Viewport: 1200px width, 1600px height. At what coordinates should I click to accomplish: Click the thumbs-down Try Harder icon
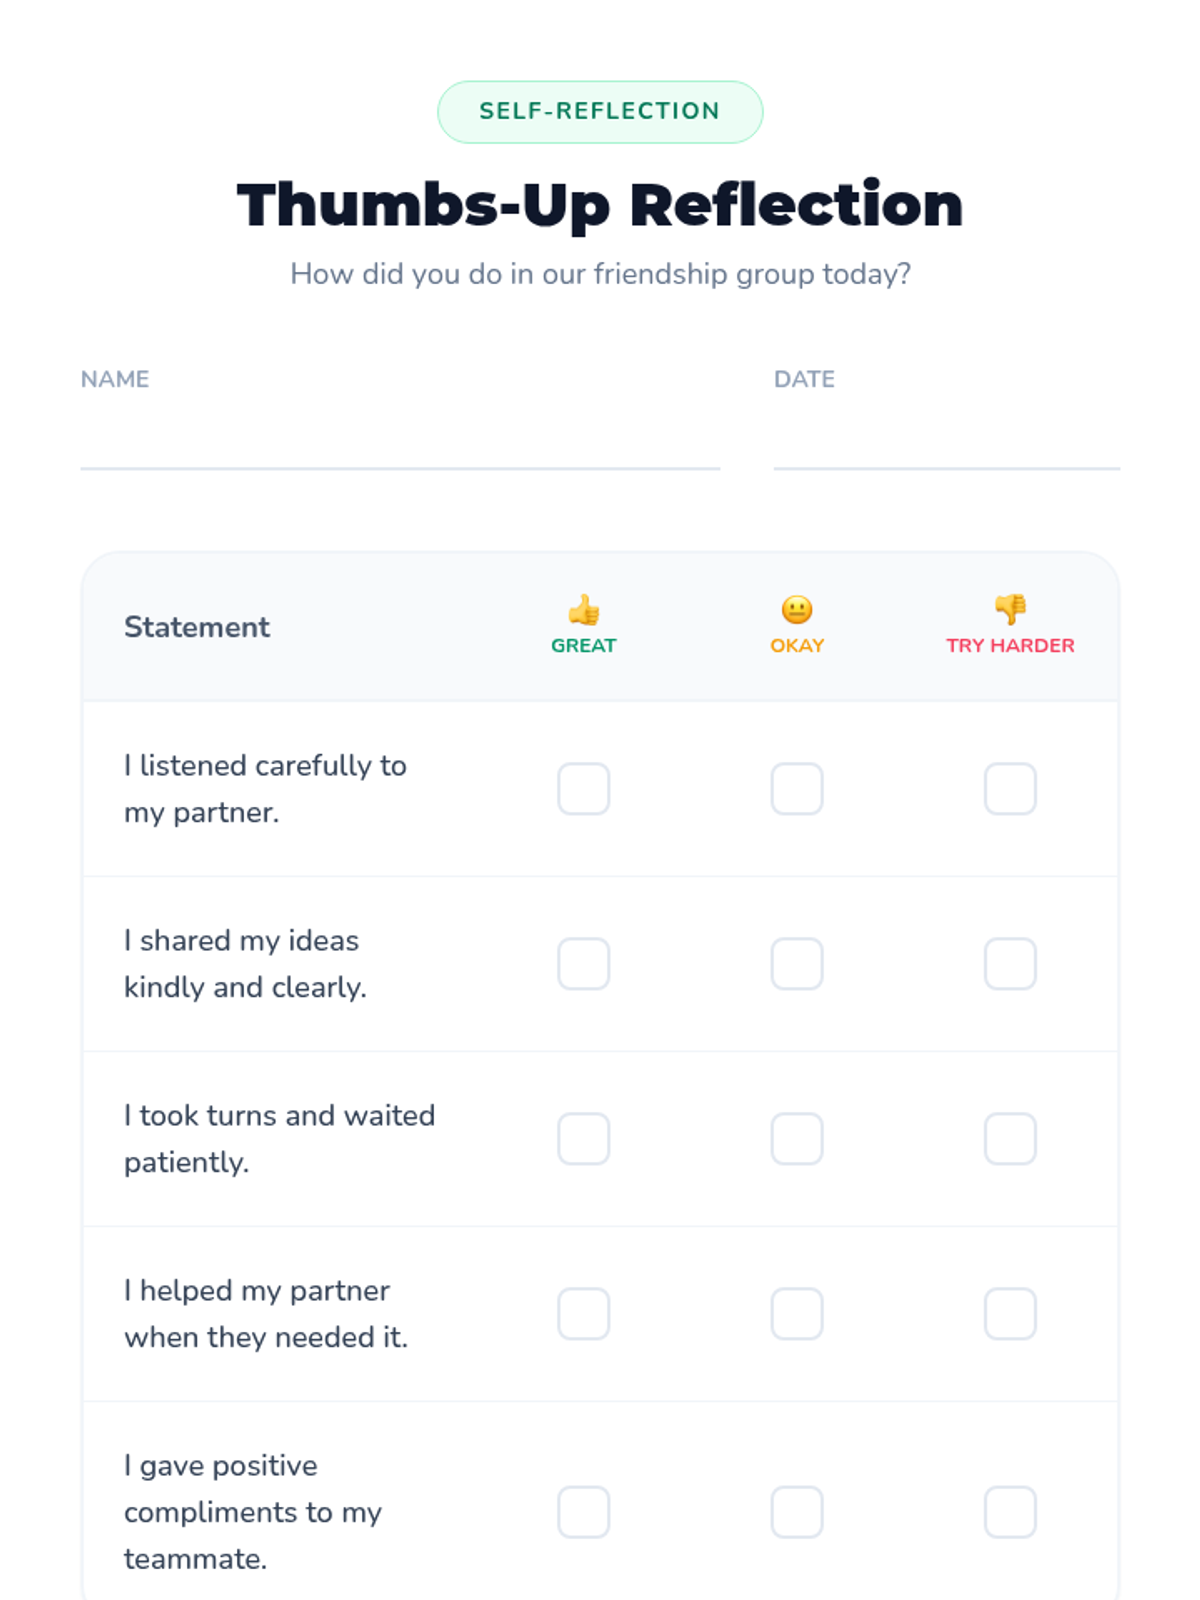(x=1010, y=609)
